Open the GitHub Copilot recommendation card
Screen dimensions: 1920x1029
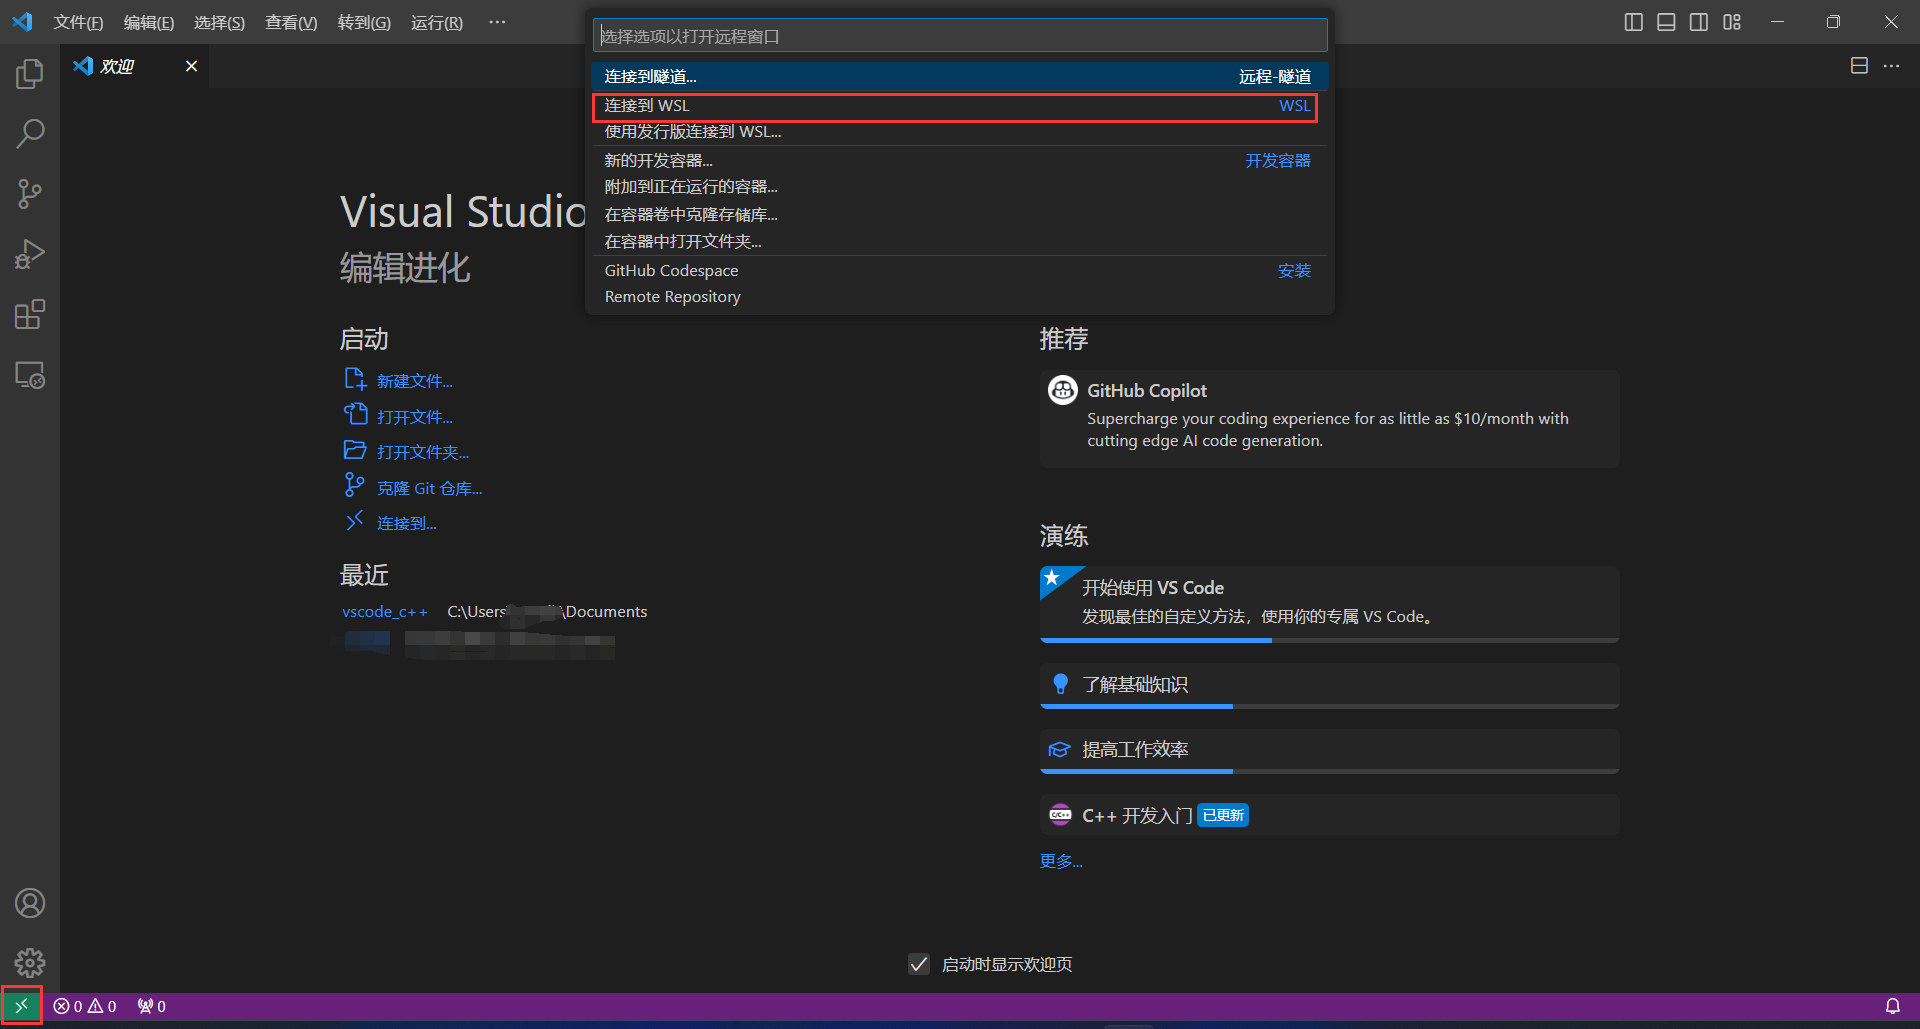pos(1329,419)
